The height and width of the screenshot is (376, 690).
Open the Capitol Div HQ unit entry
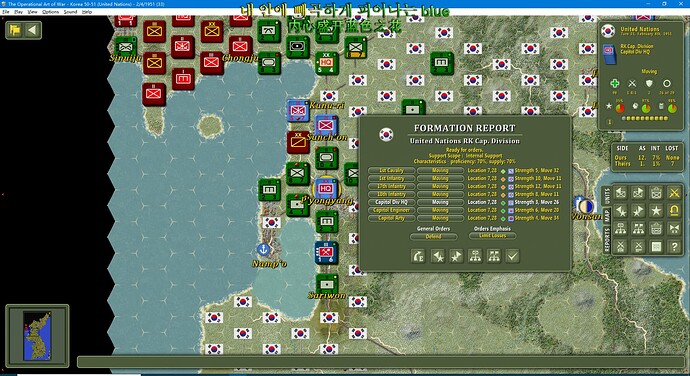pyautogui.click(x=392, y=202)
